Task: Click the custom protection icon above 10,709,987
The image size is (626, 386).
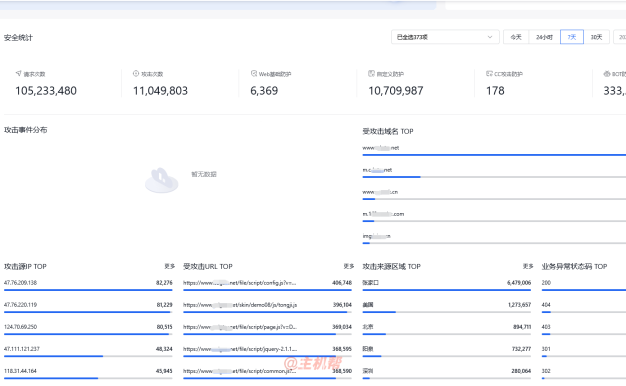Action: [371, 73]
